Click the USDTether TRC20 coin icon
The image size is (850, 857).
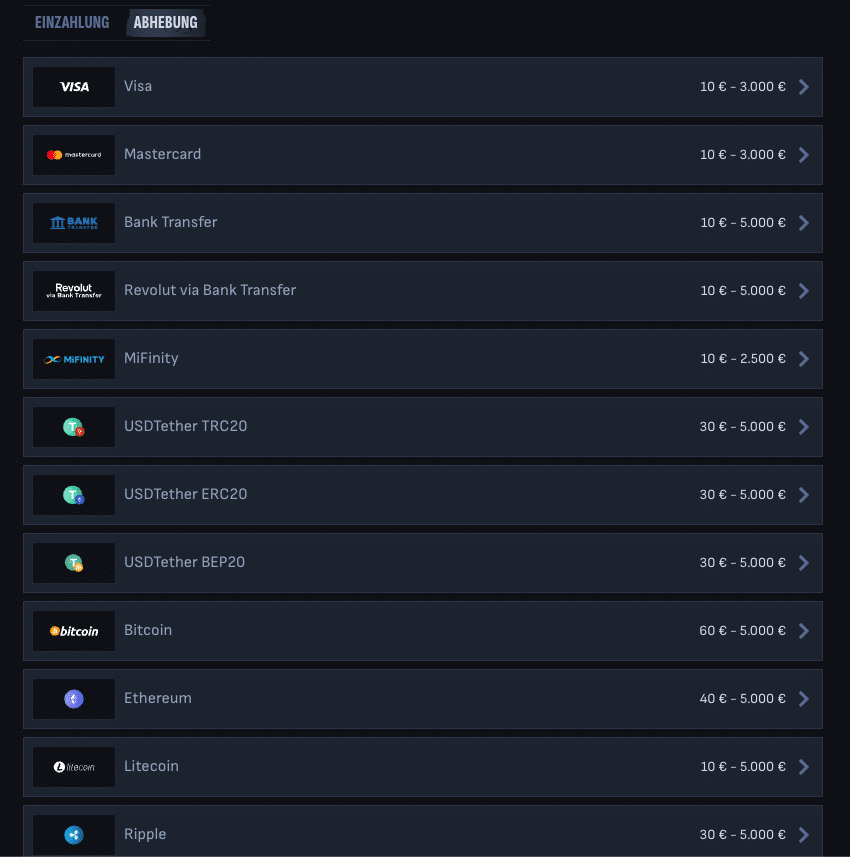pos(74,427)
